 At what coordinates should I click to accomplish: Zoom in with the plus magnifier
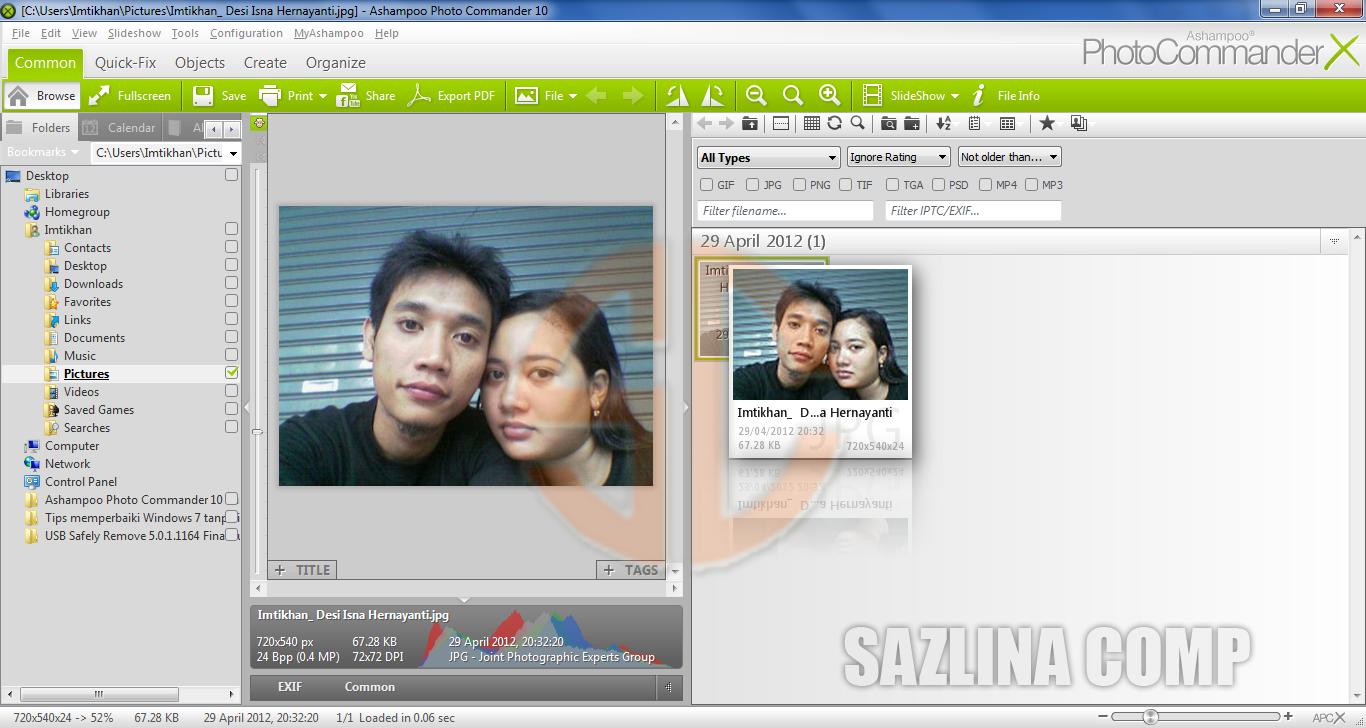pyautogui.click(x=829, y=95)
